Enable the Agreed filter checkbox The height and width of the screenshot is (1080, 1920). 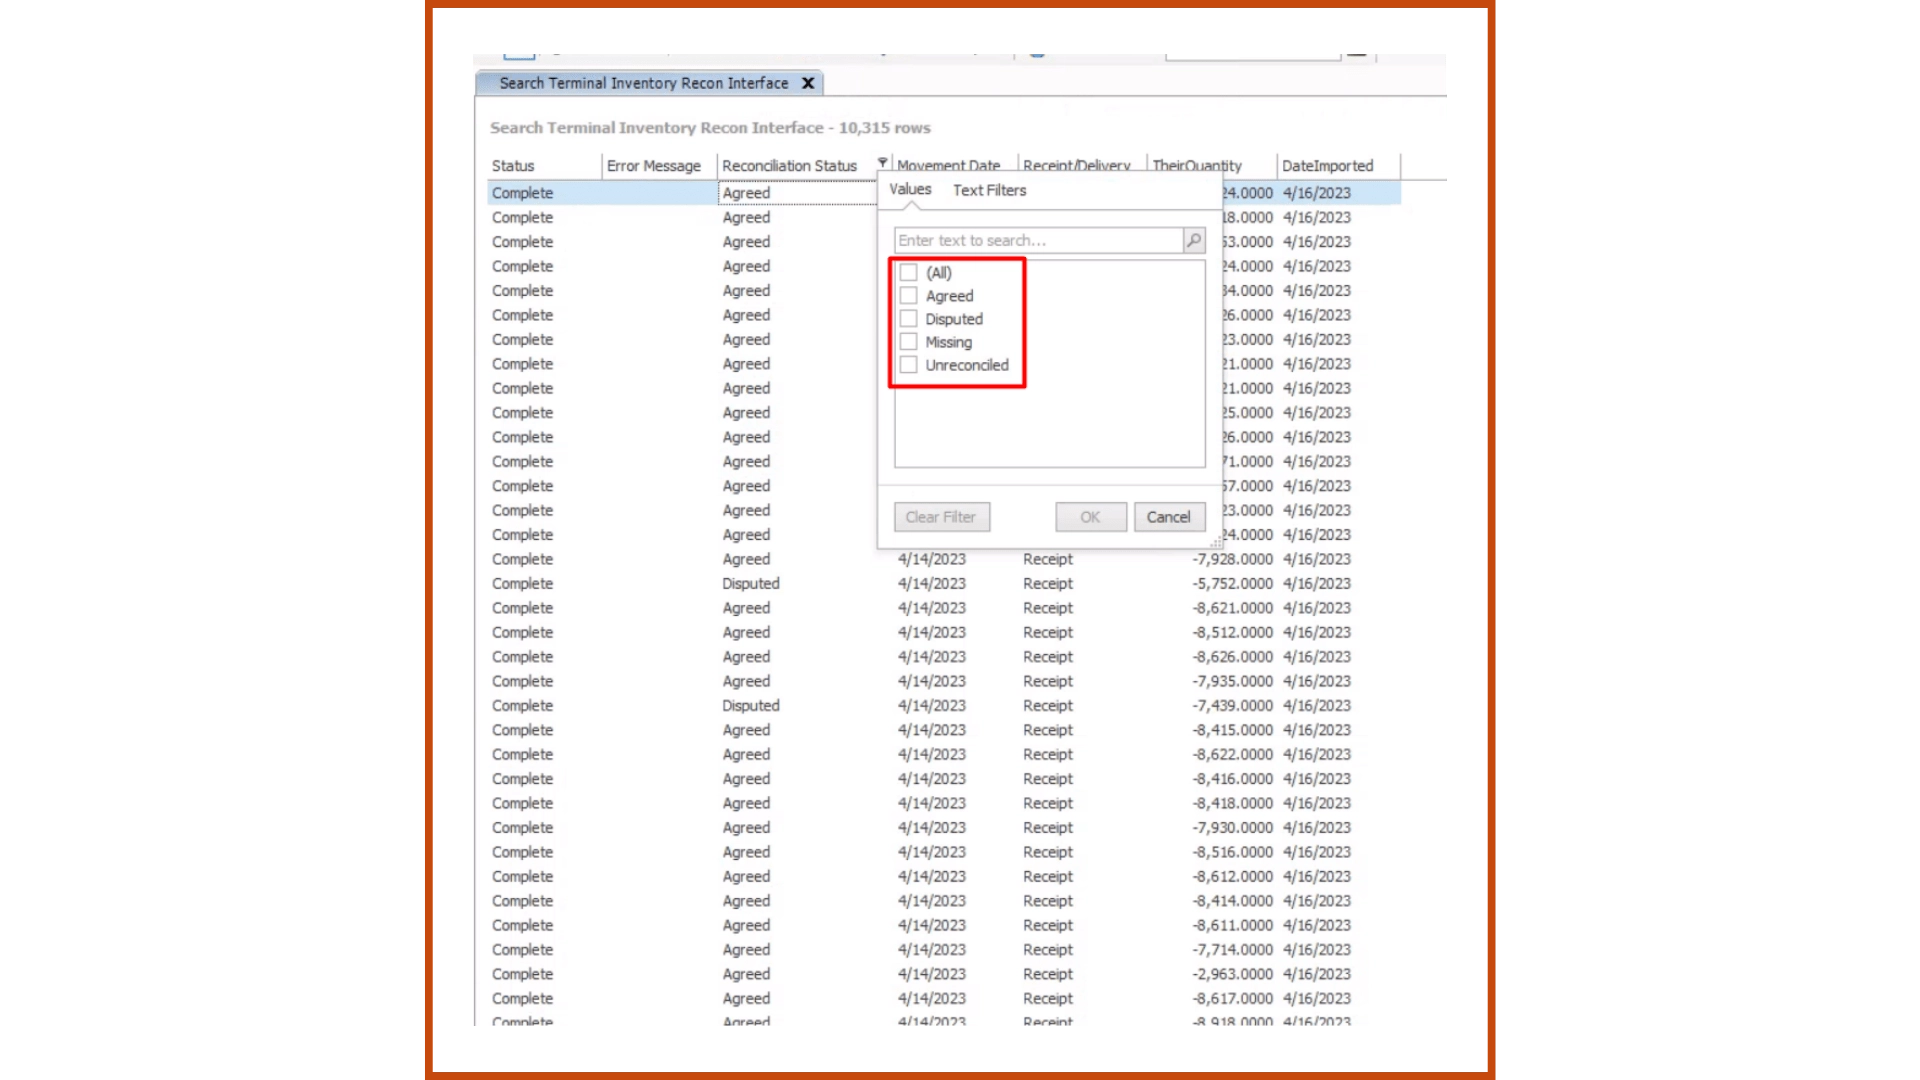(908, 296)
